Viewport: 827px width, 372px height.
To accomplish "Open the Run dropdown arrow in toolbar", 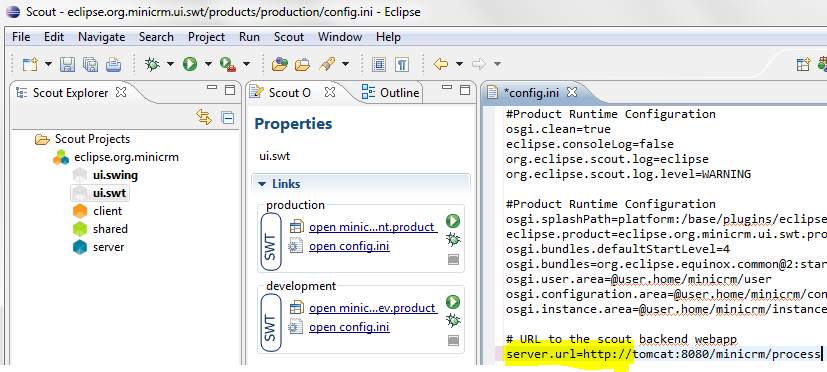I will pos(208,64).
